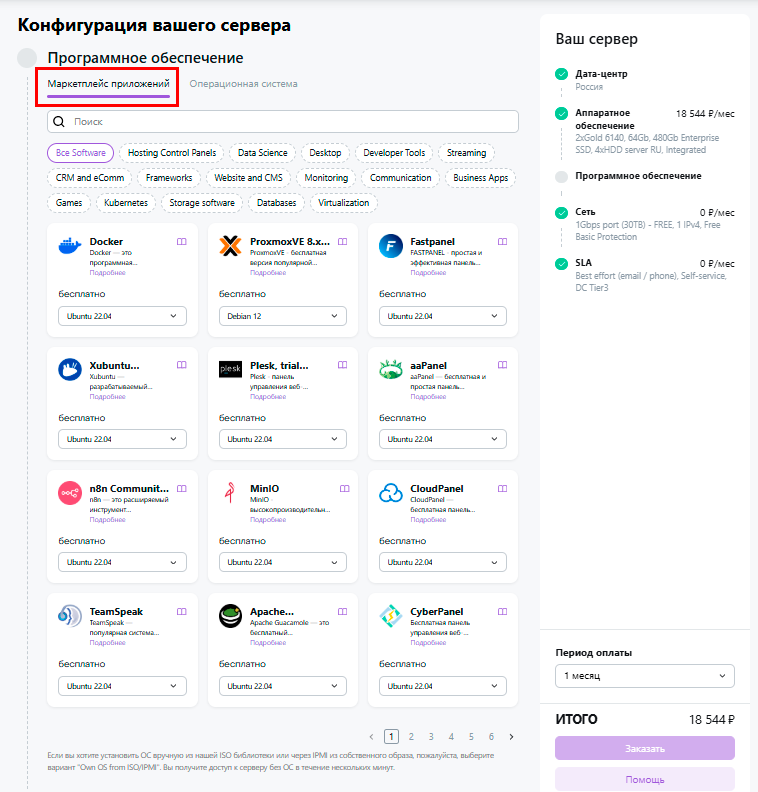Open the Plesk documentation book icon
The image size is (758, 792).
[x=342, y=365]
